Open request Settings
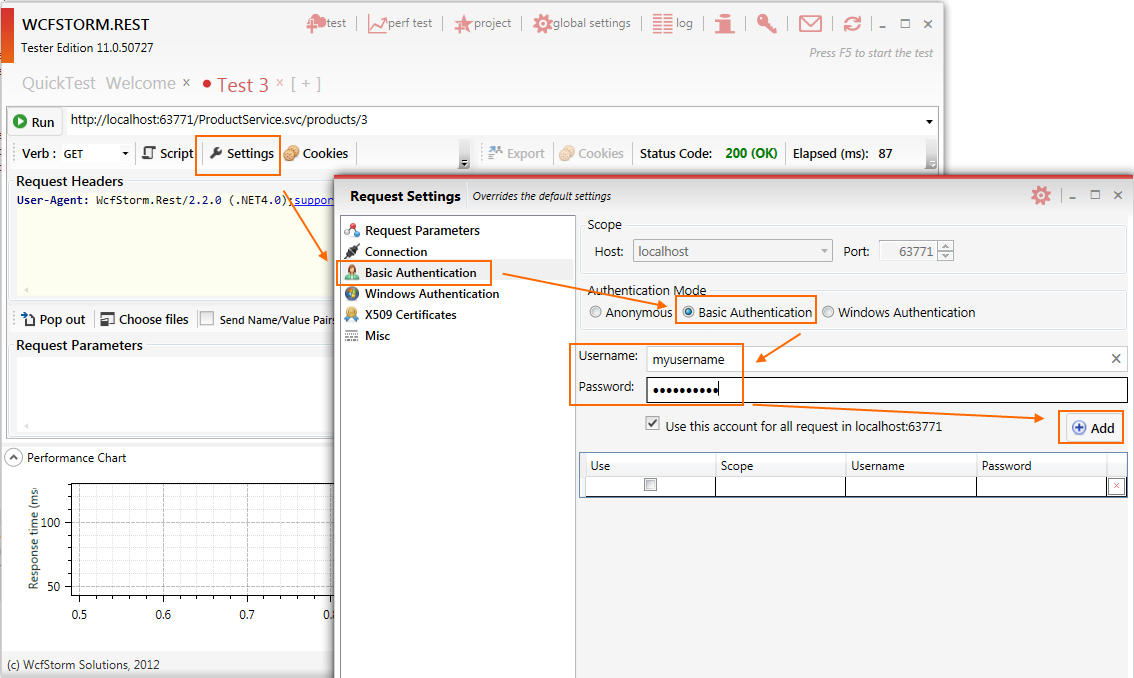This screenshot has width=1134, height=678. pyautogui.click(x=242, y=153)
